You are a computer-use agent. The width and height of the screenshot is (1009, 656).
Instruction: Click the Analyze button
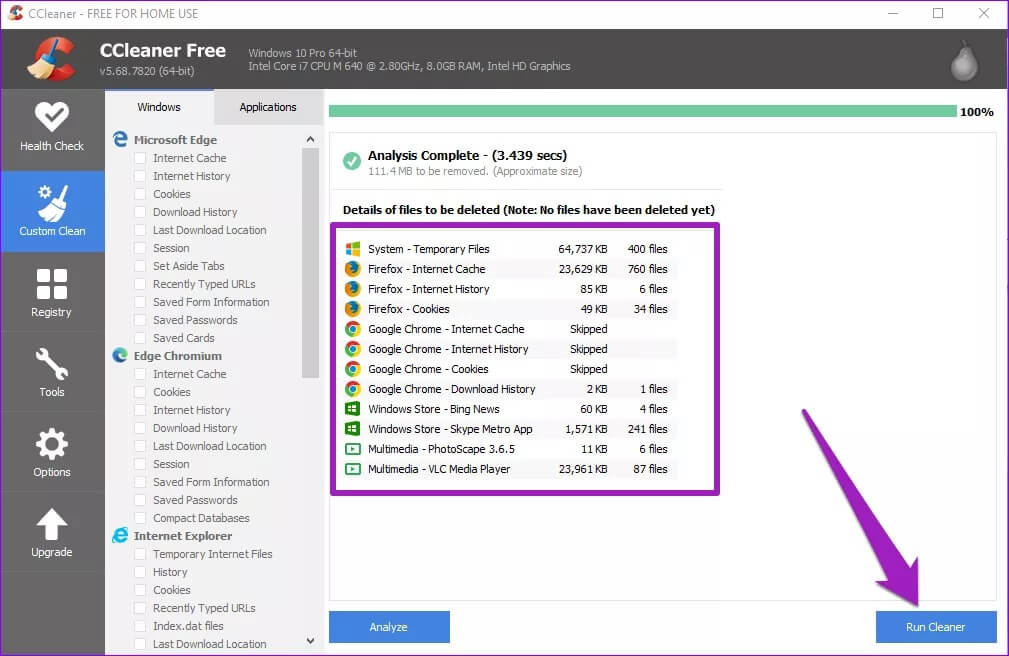389,626
